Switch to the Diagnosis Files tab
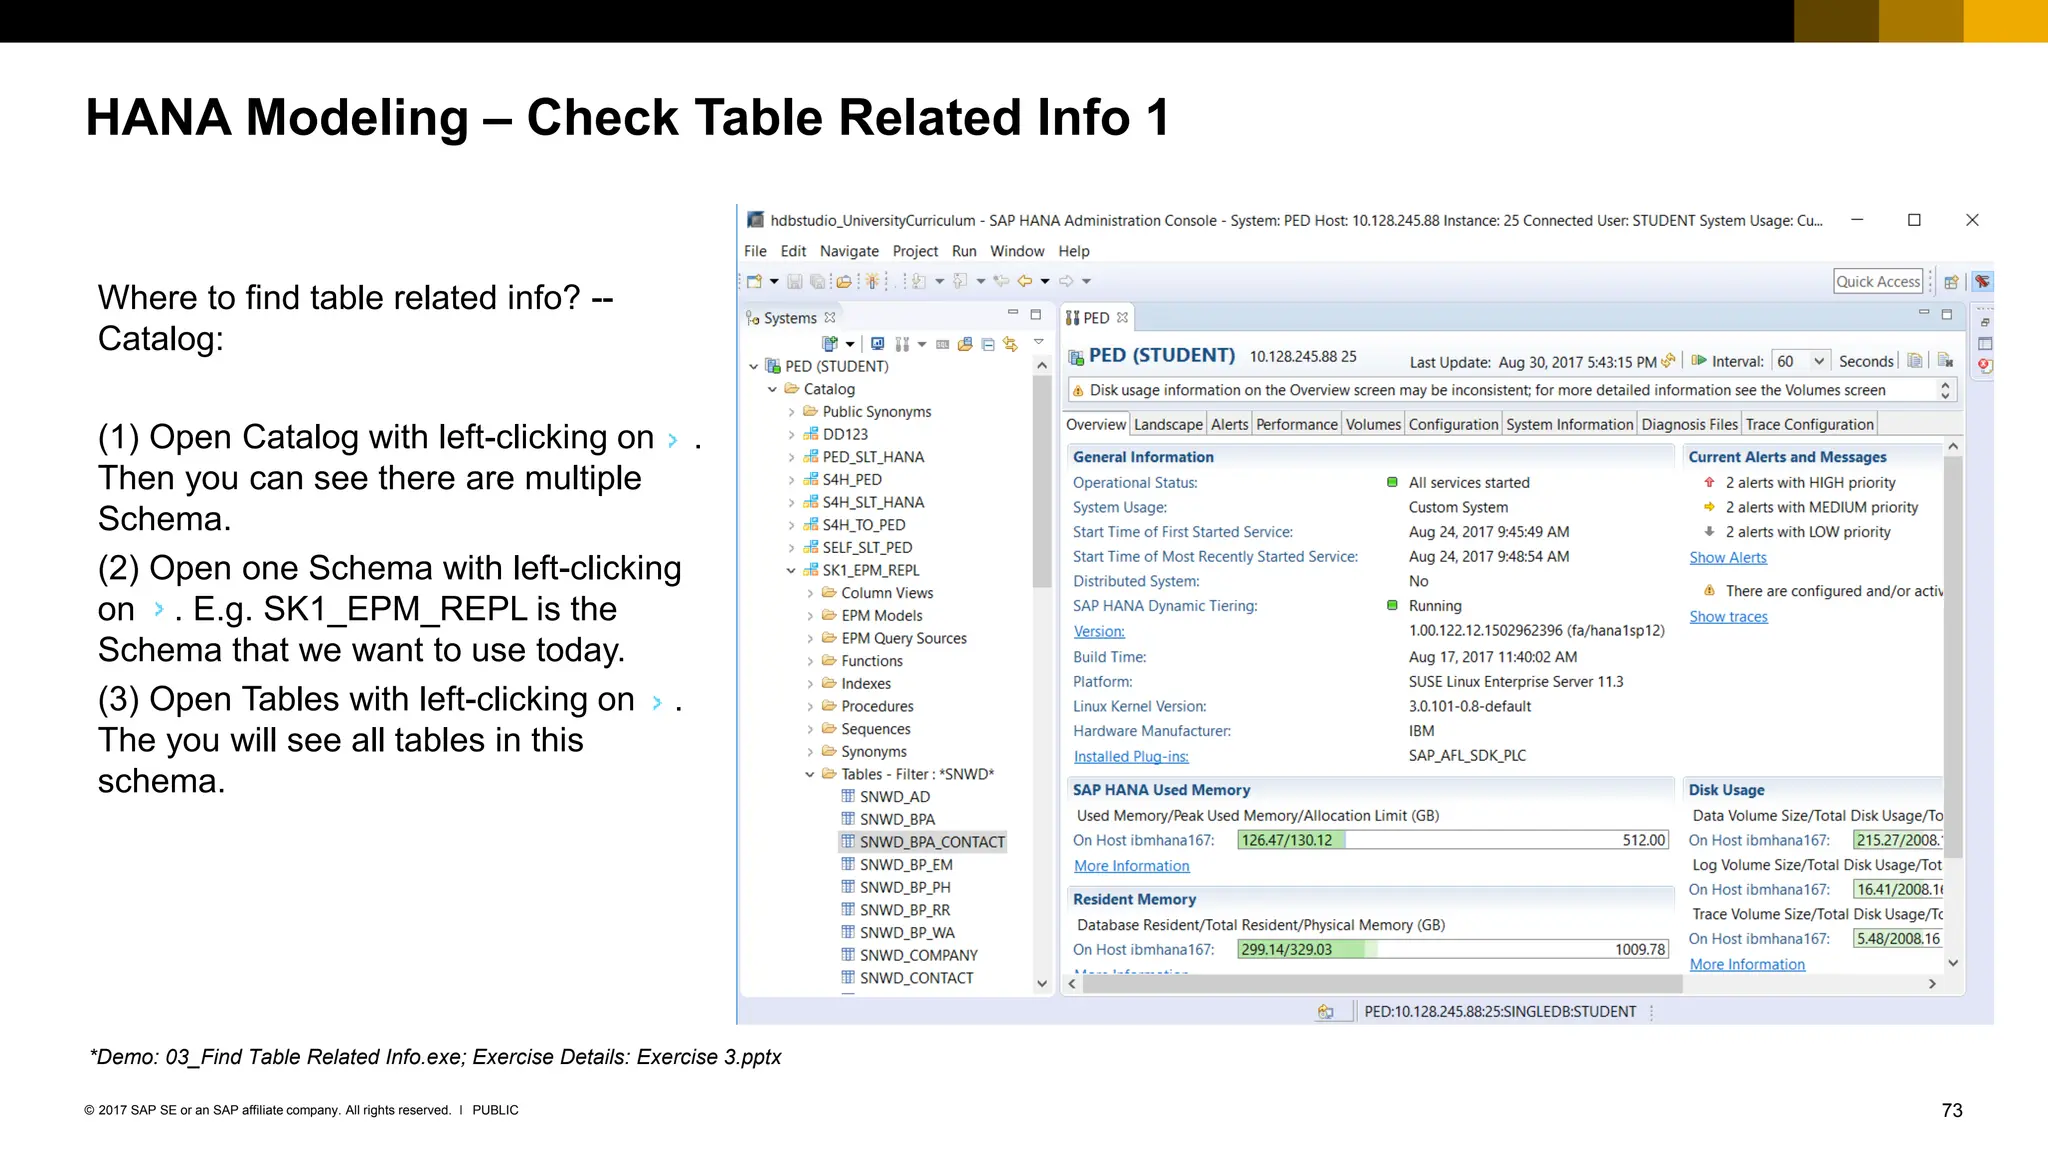2048x1152 pixels. pos(1689,424)
